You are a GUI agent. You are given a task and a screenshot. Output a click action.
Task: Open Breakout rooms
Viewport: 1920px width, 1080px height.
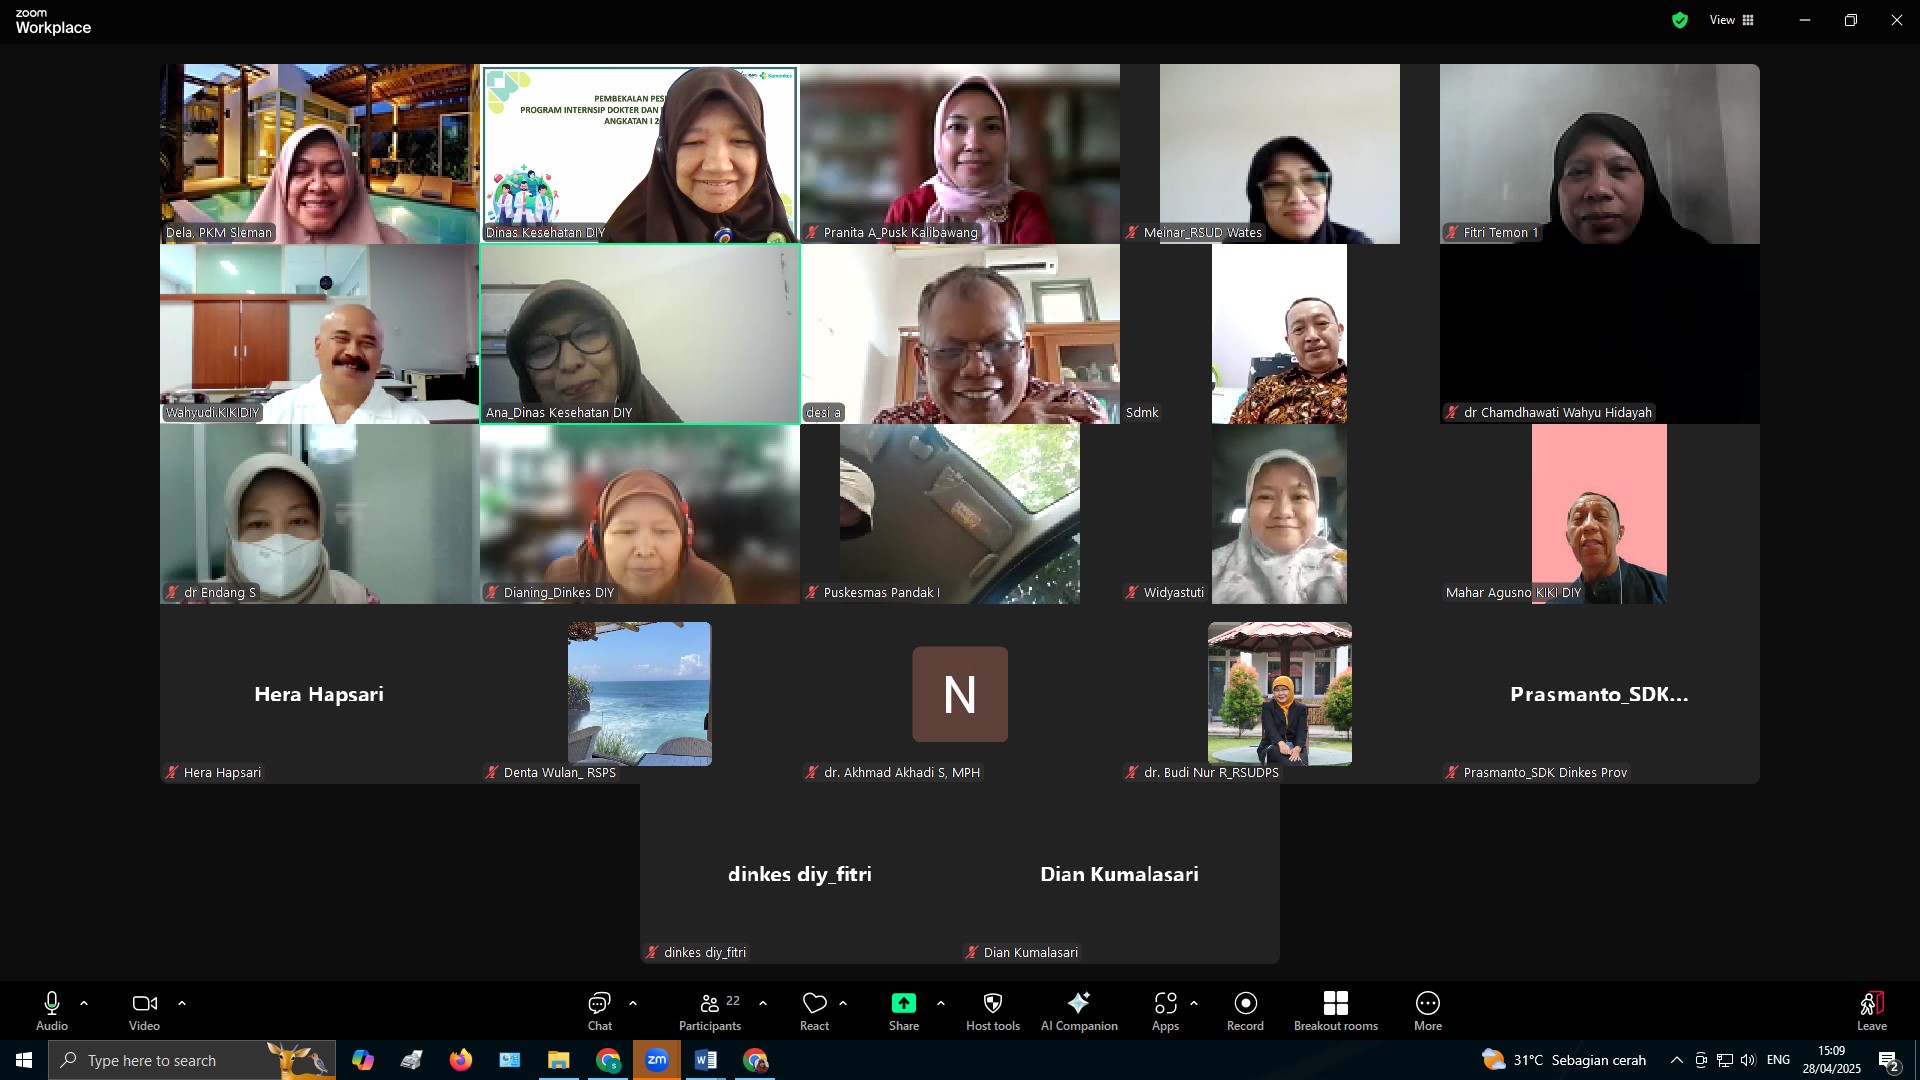(x=1336, y=1011)
